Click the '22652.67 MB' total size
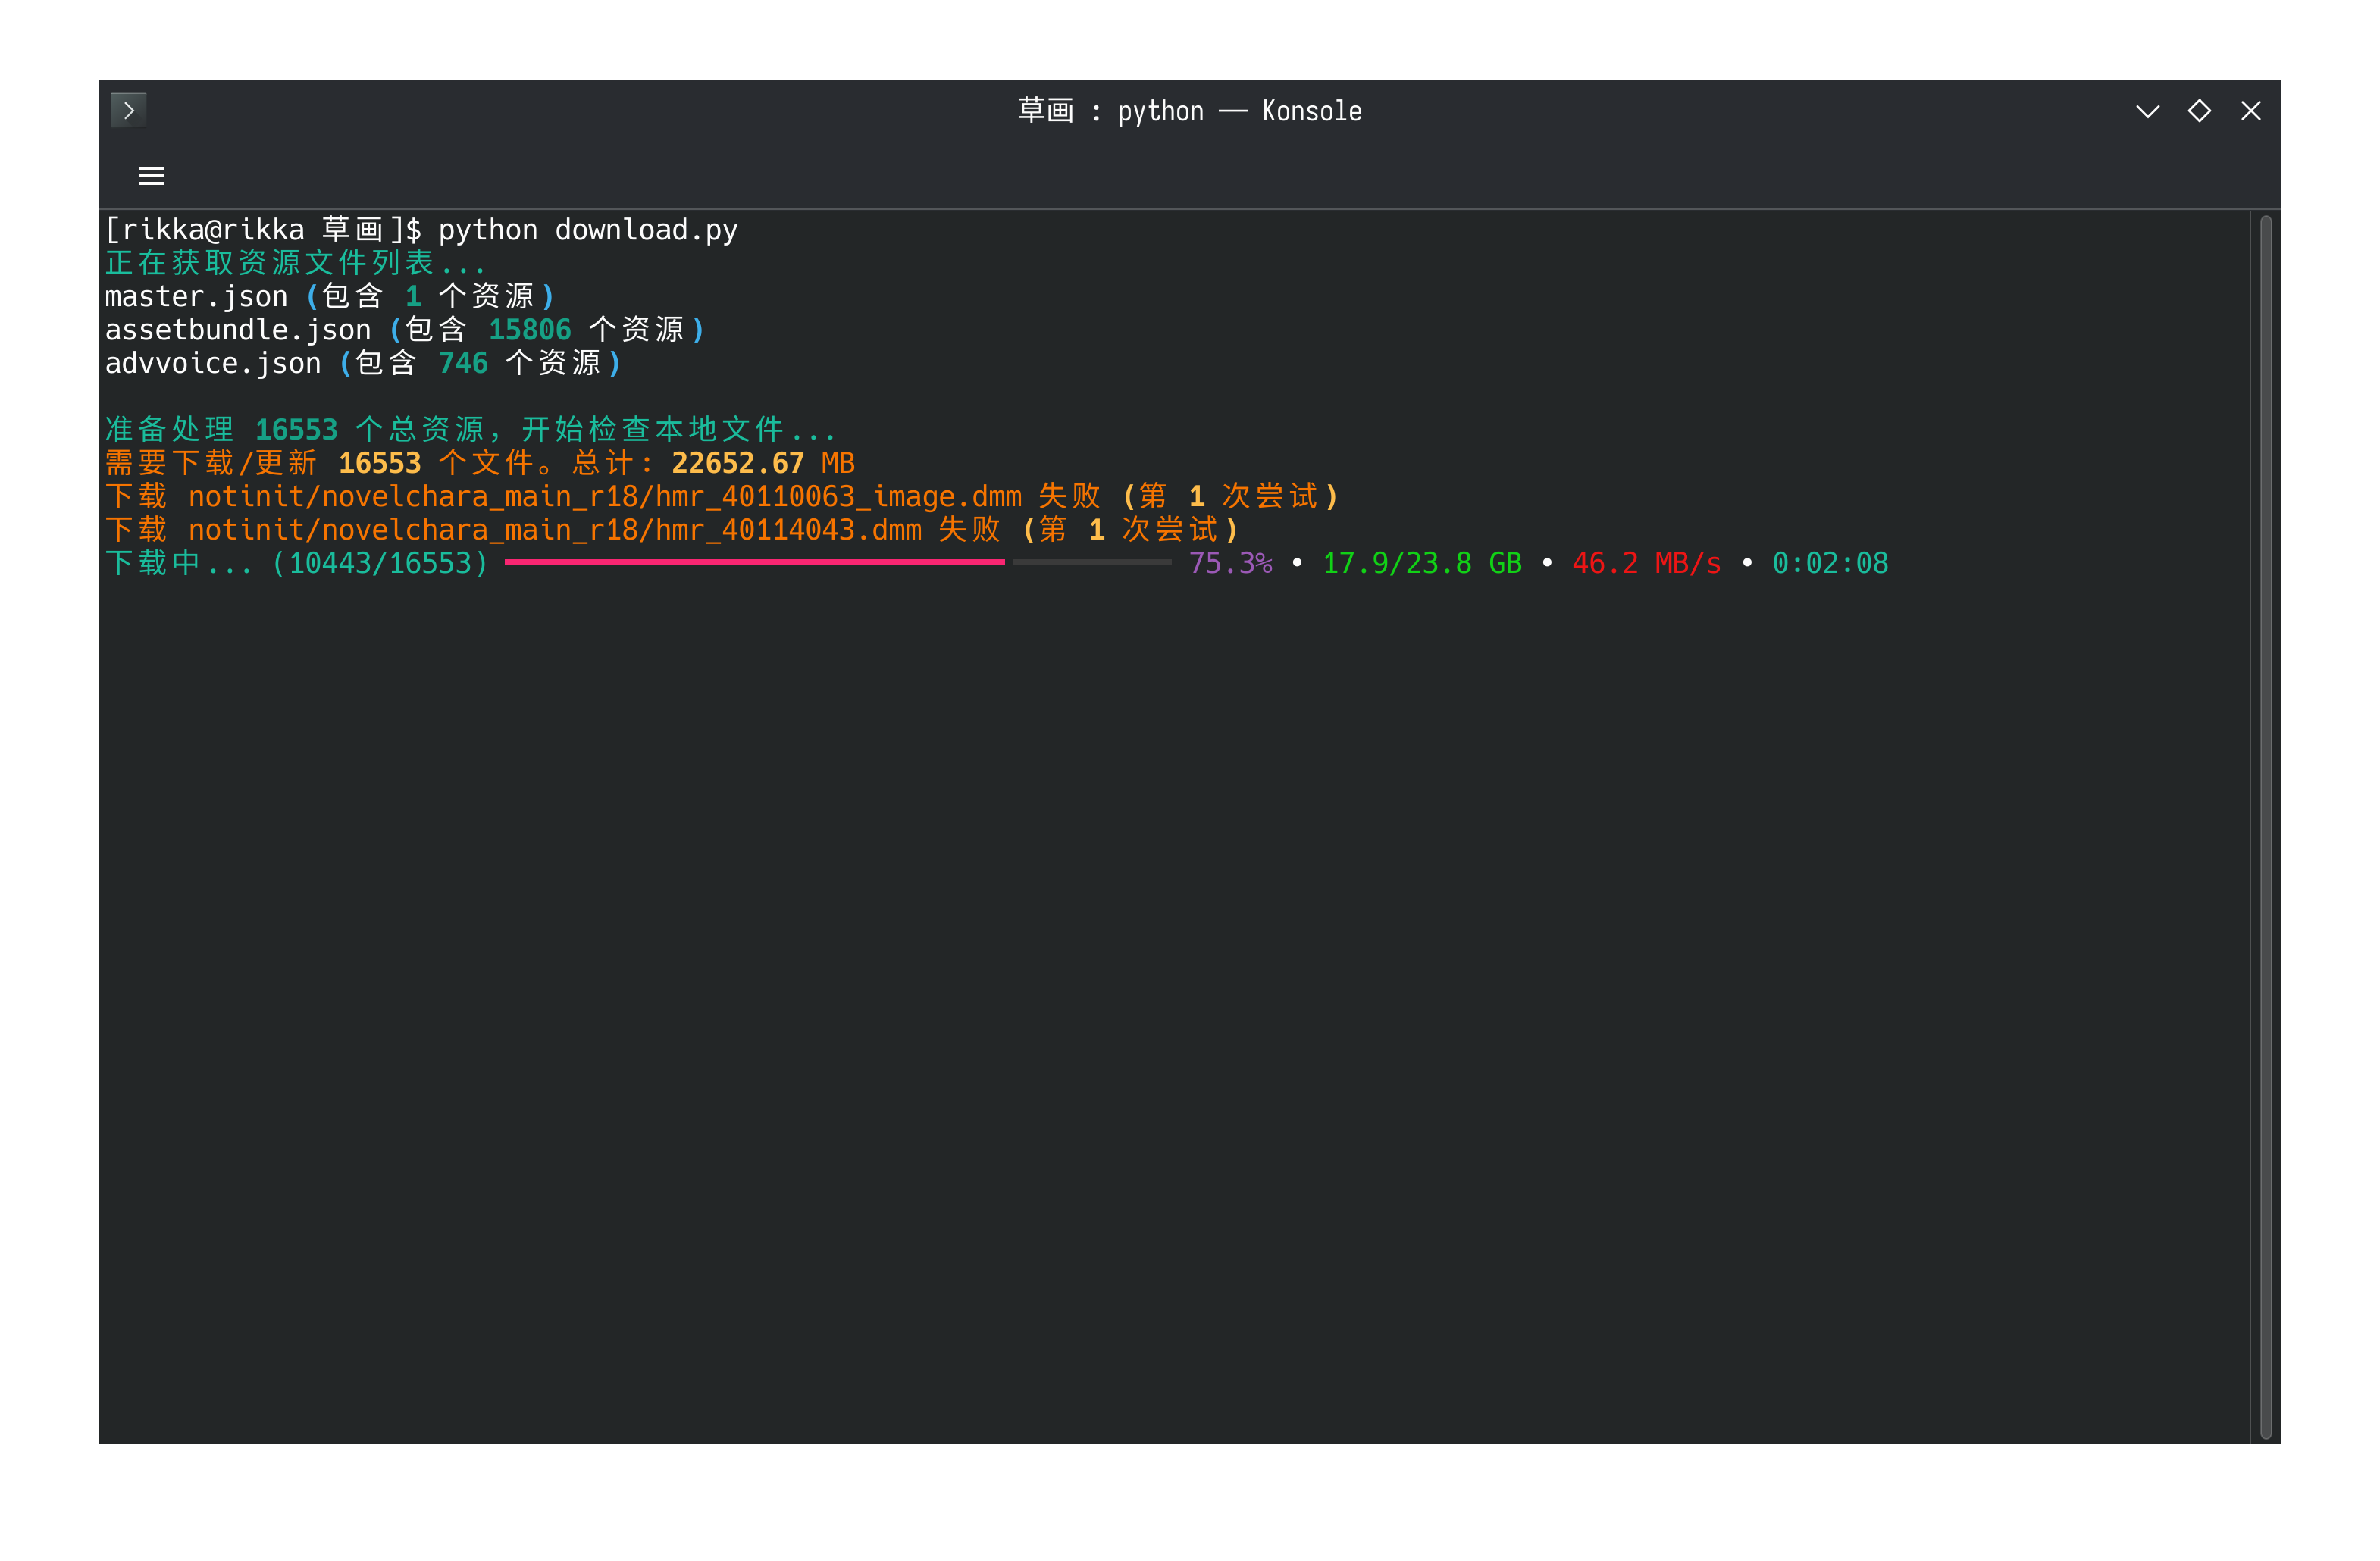Image resolution: width=2380 pixels, height=1561 pixels. (x=763, y=463)
